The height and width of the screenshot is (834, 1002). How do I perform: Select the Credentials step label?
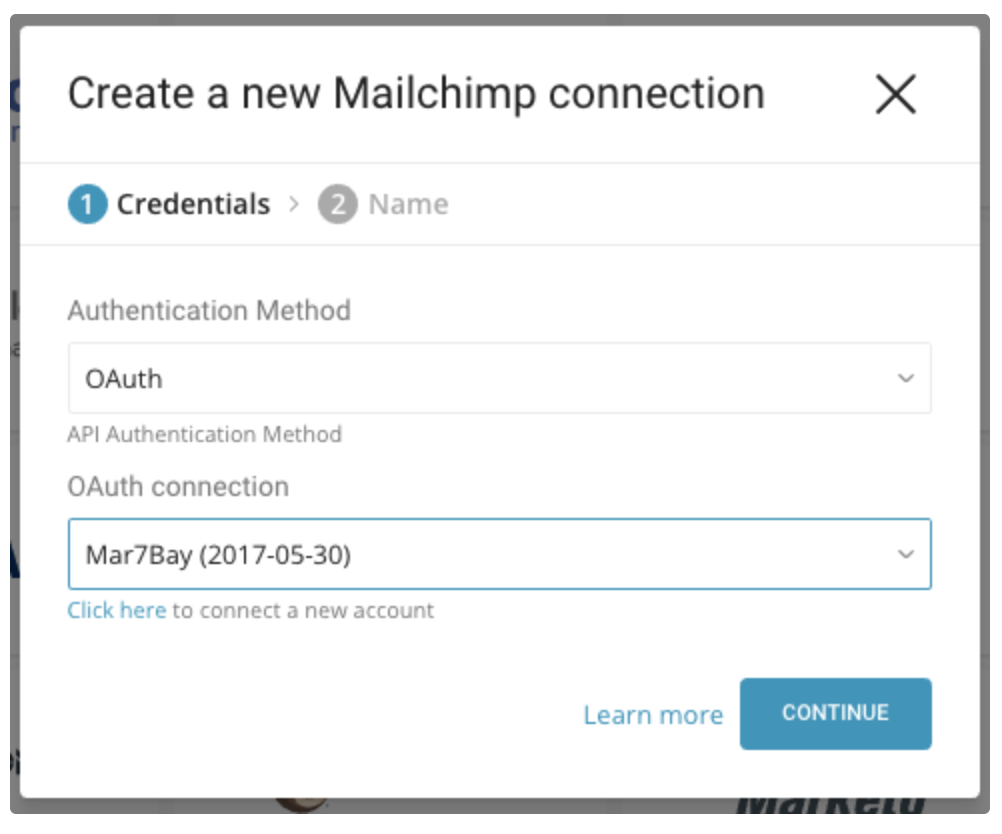point(193,205)
